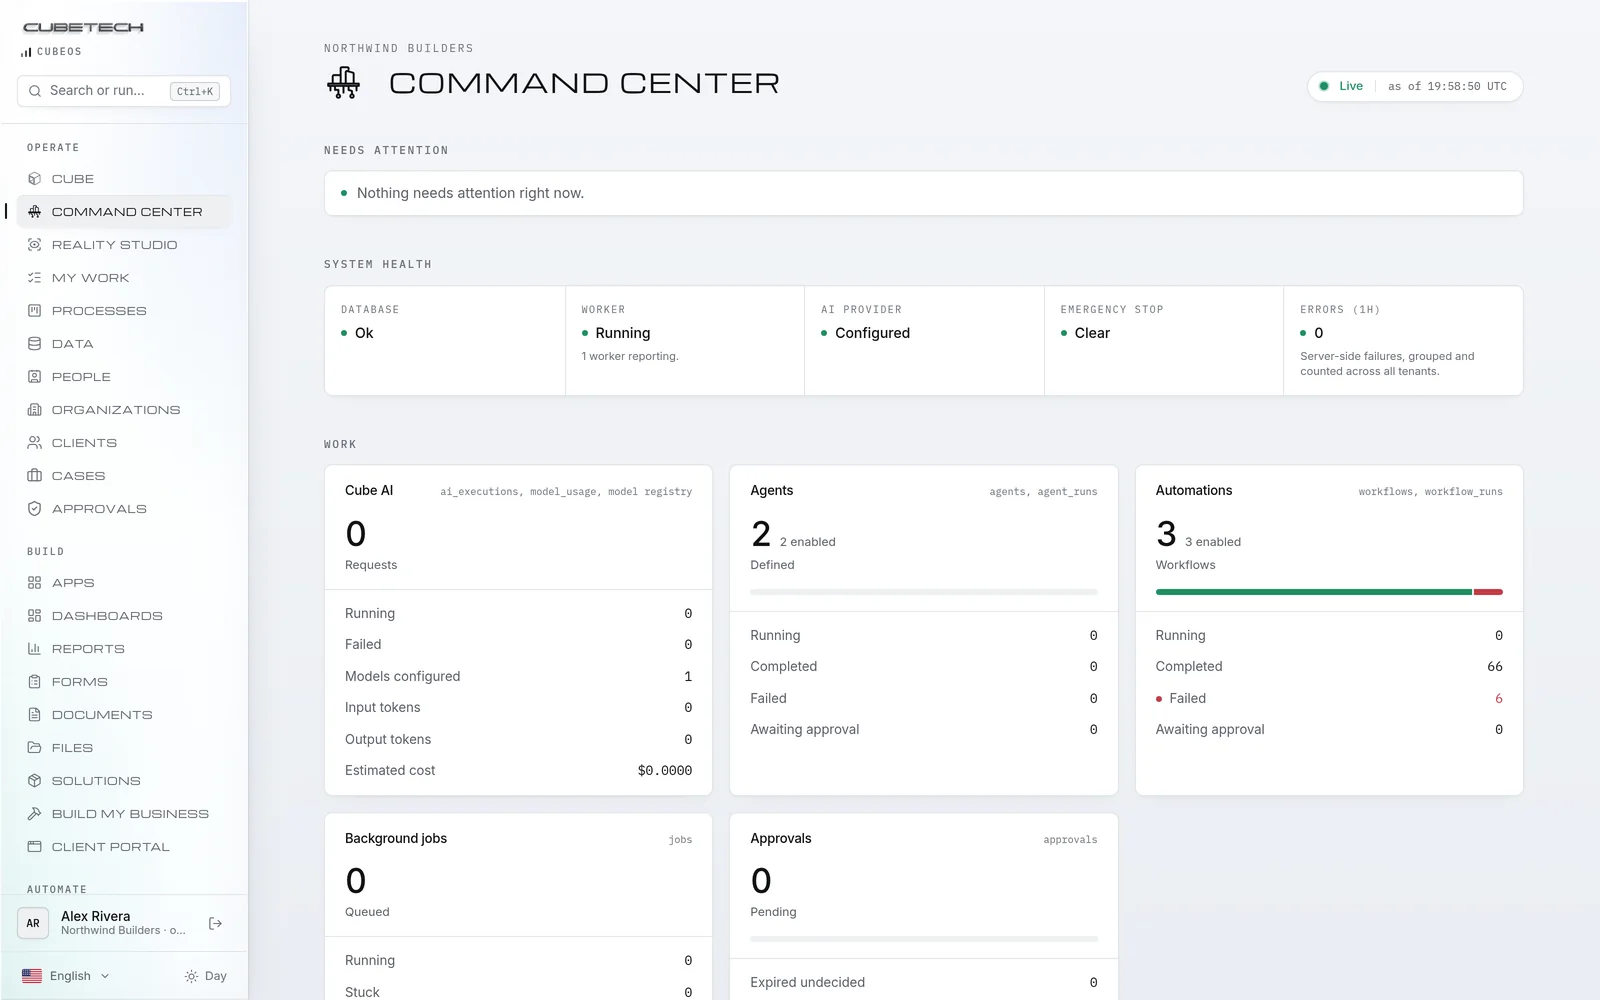Select Command Center menu item
Screen dimensions: 1600x1000
(x=124, y=212)
